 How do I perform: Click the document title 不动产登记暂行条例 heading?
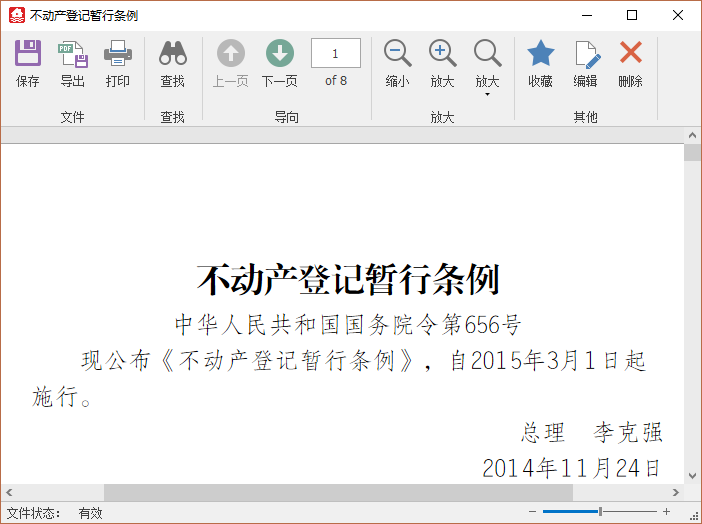(348, 280)
